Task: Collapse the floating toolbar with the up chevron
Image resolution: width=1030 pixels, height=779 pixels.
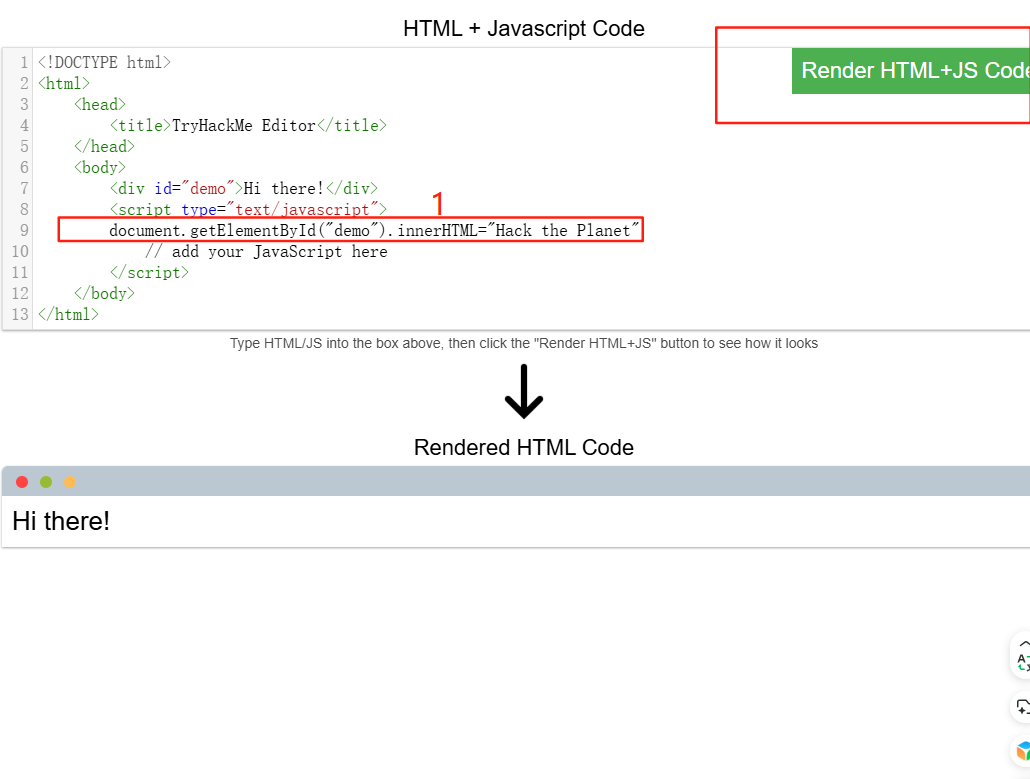Action: tap(1024, 644)
